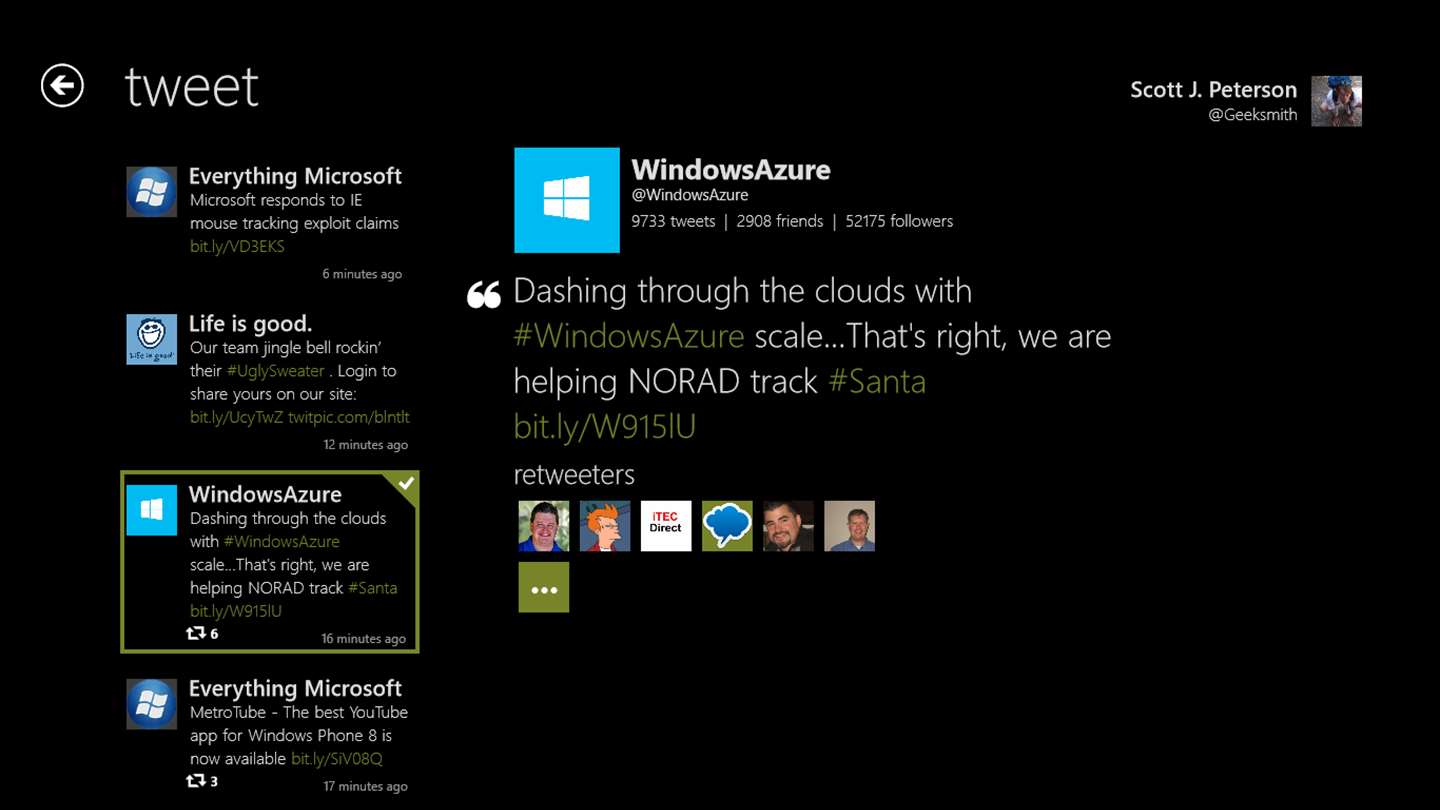Follow the bit.ly/VD3EKS link
Screen dimensions: 1440x810
coord(237,246)
